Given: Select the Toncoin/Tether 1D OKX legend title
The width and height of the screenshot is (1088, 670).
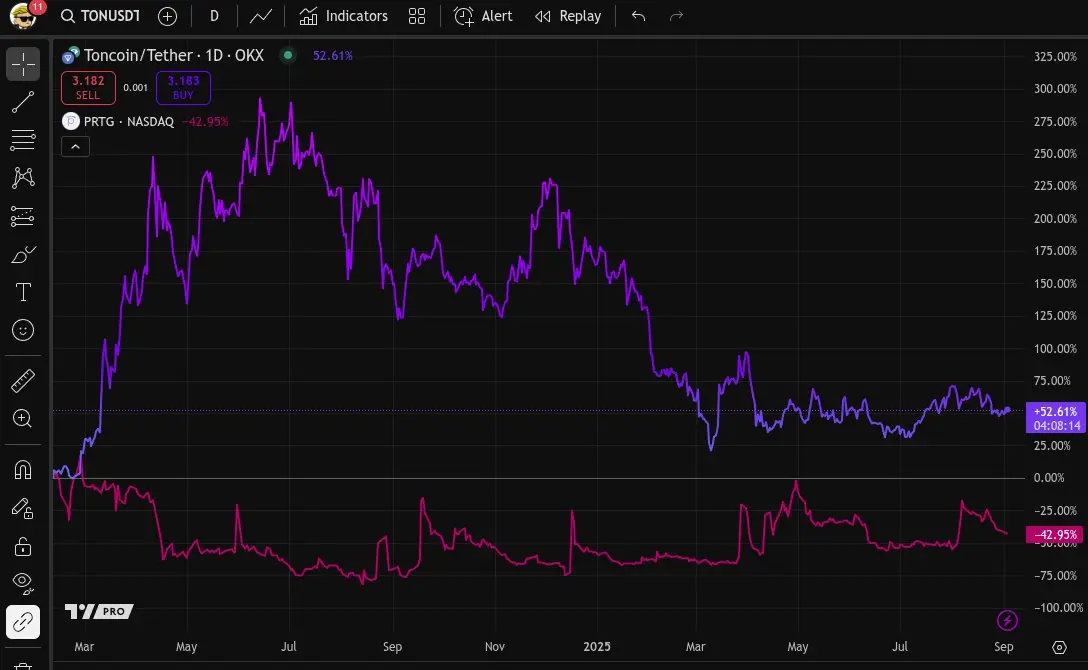Looking at the screenshot, I should pos(173,55).
